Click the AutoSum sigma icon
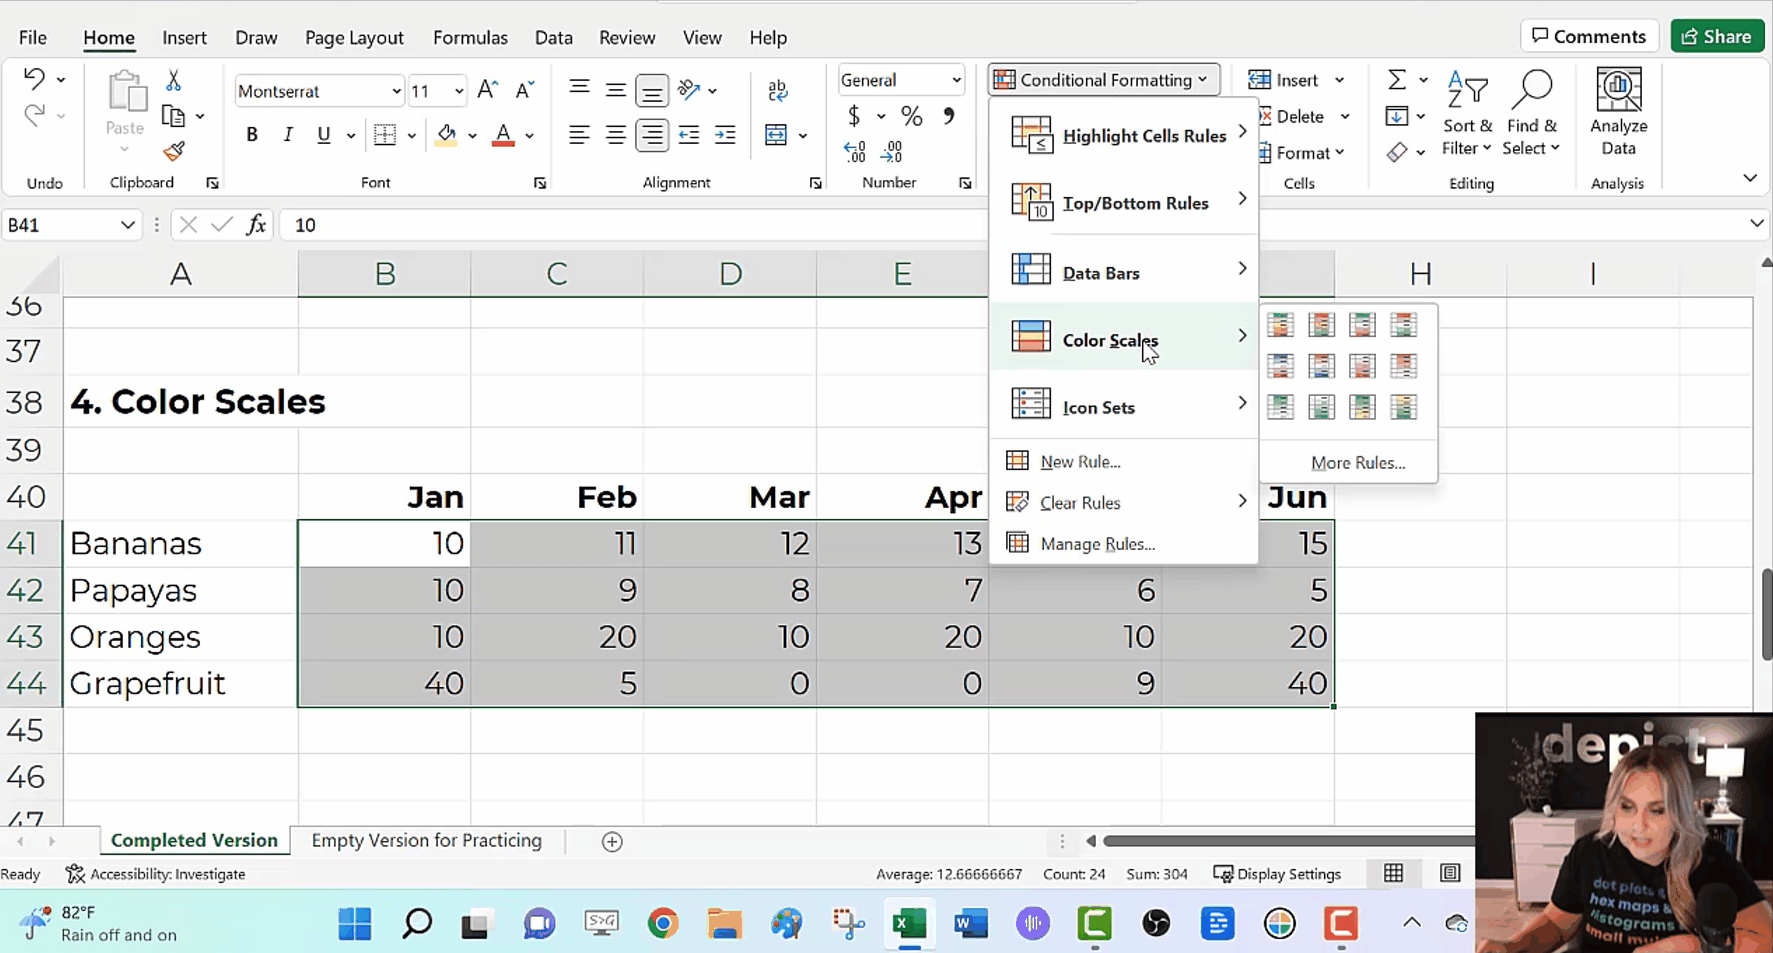1773x953 pixels. point(1397,79)
